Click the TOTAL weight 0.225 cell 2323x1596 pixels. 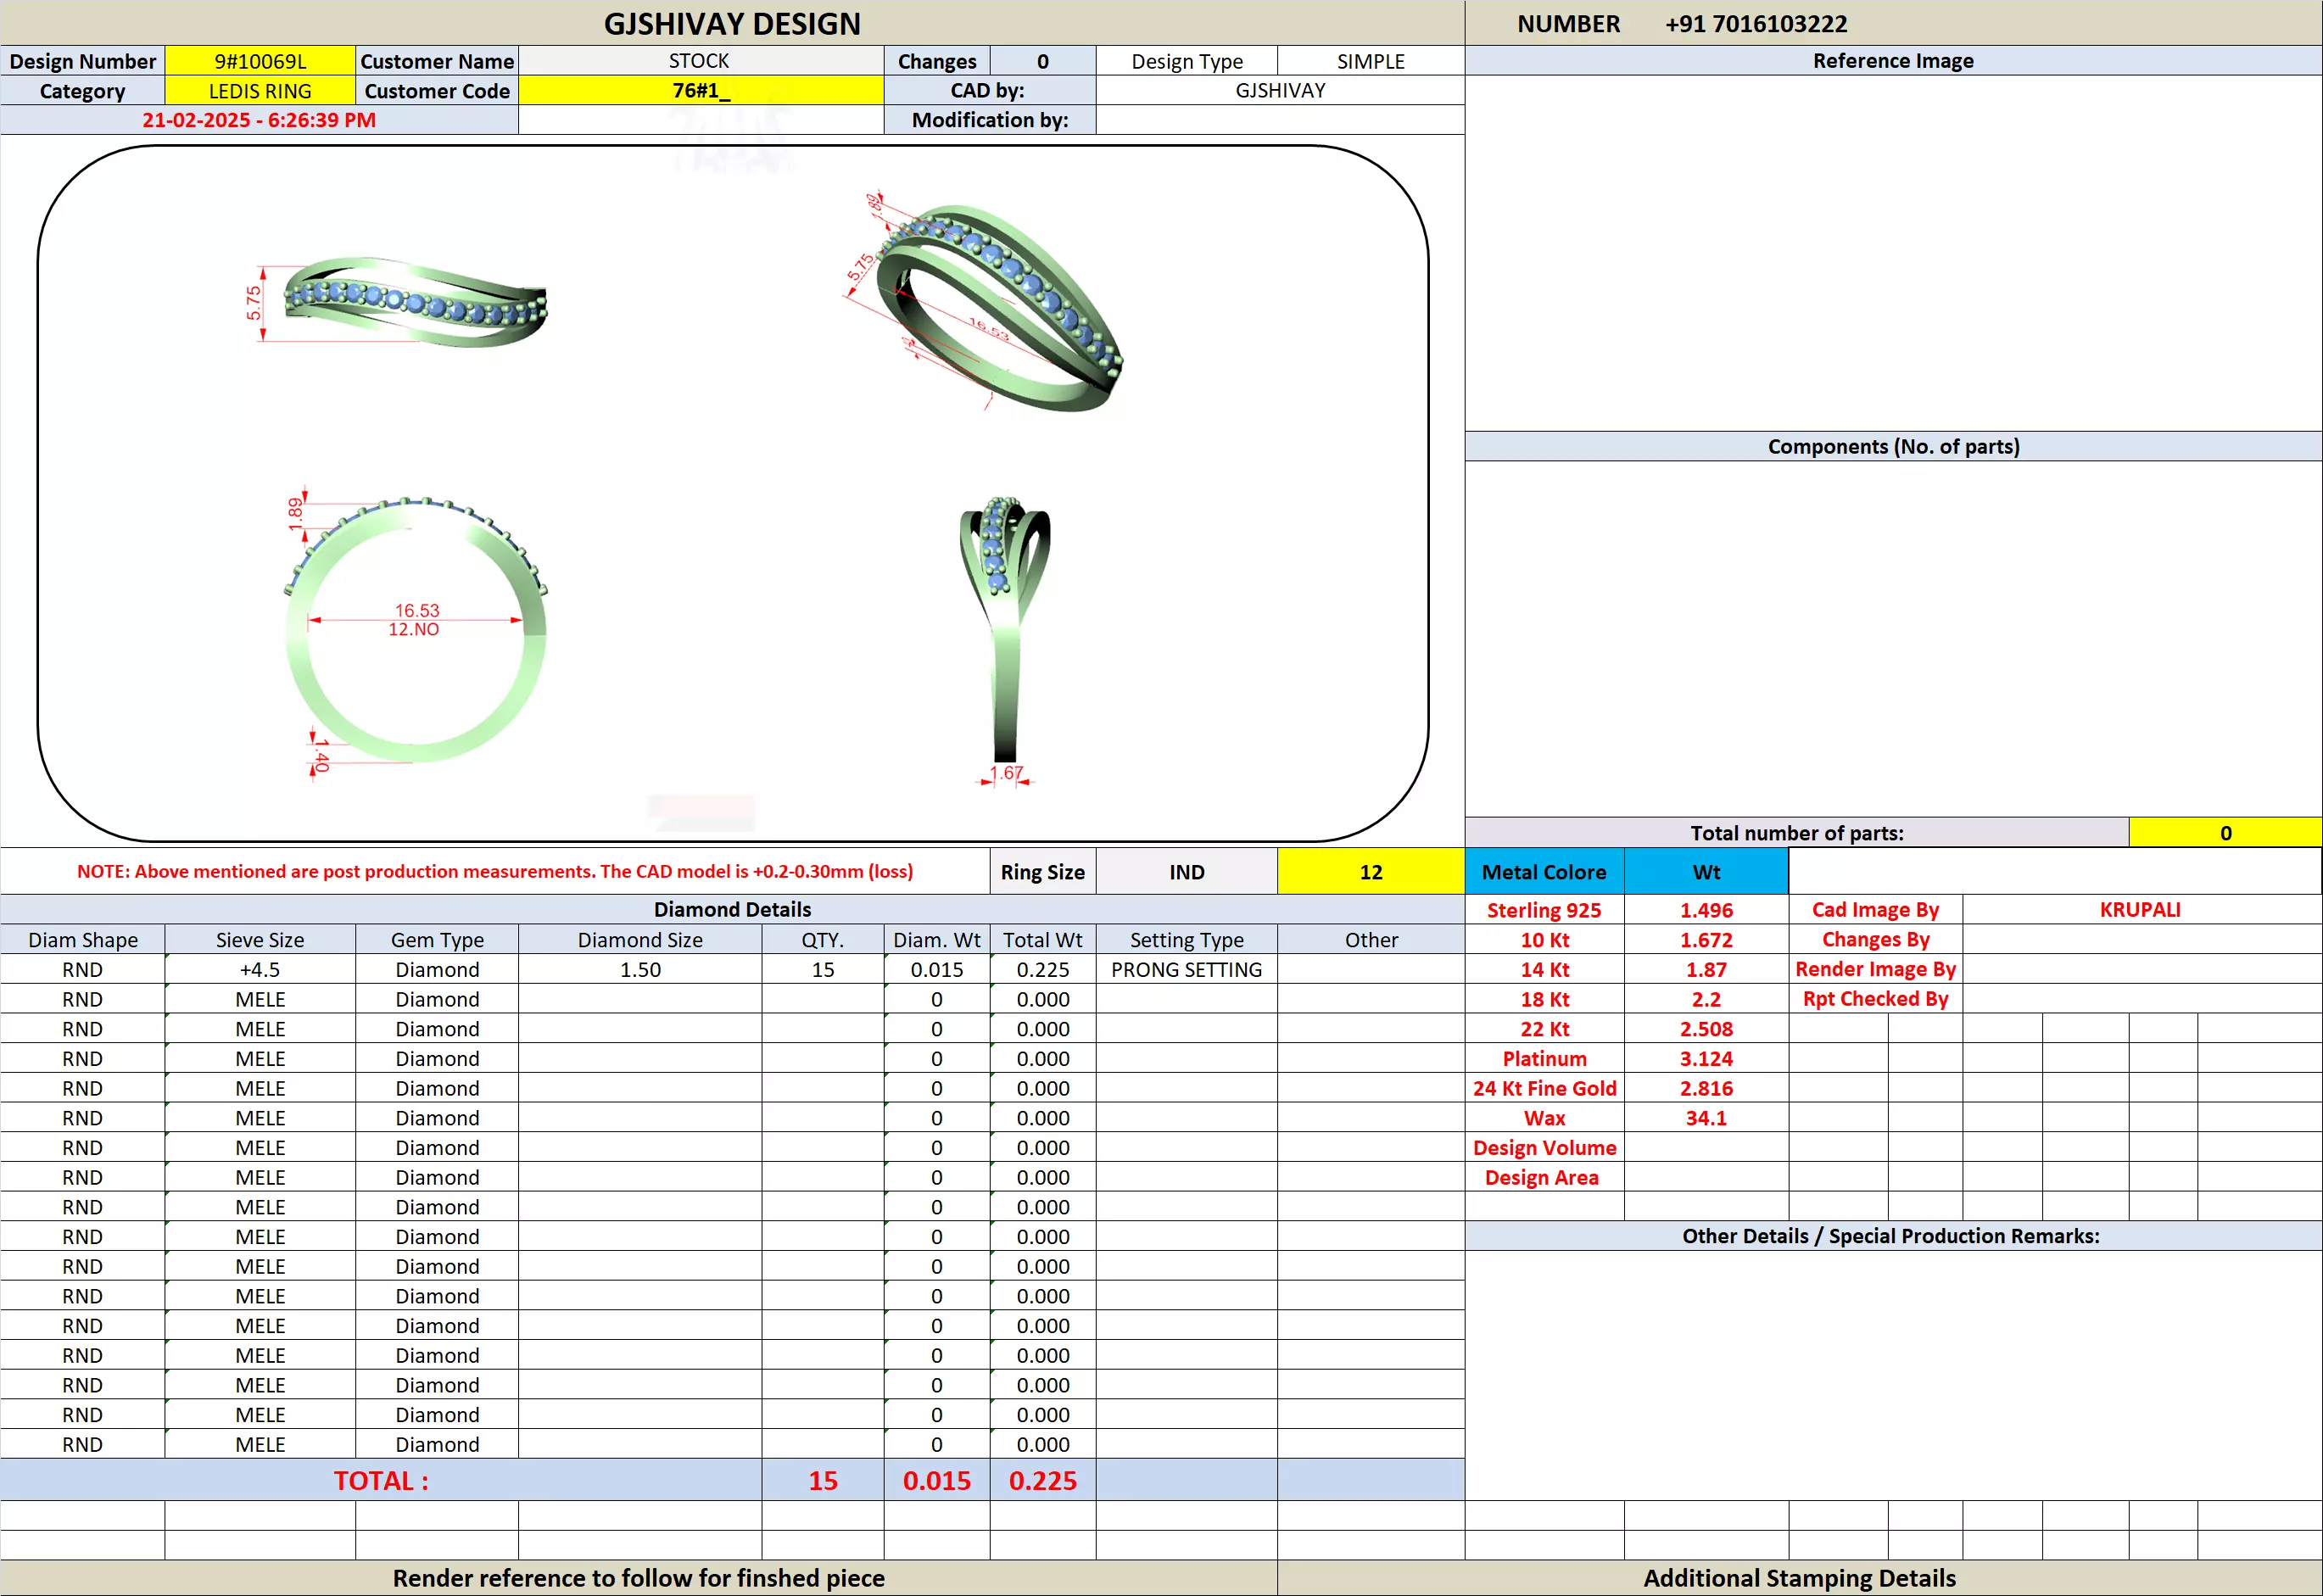click(1042, 1481)
